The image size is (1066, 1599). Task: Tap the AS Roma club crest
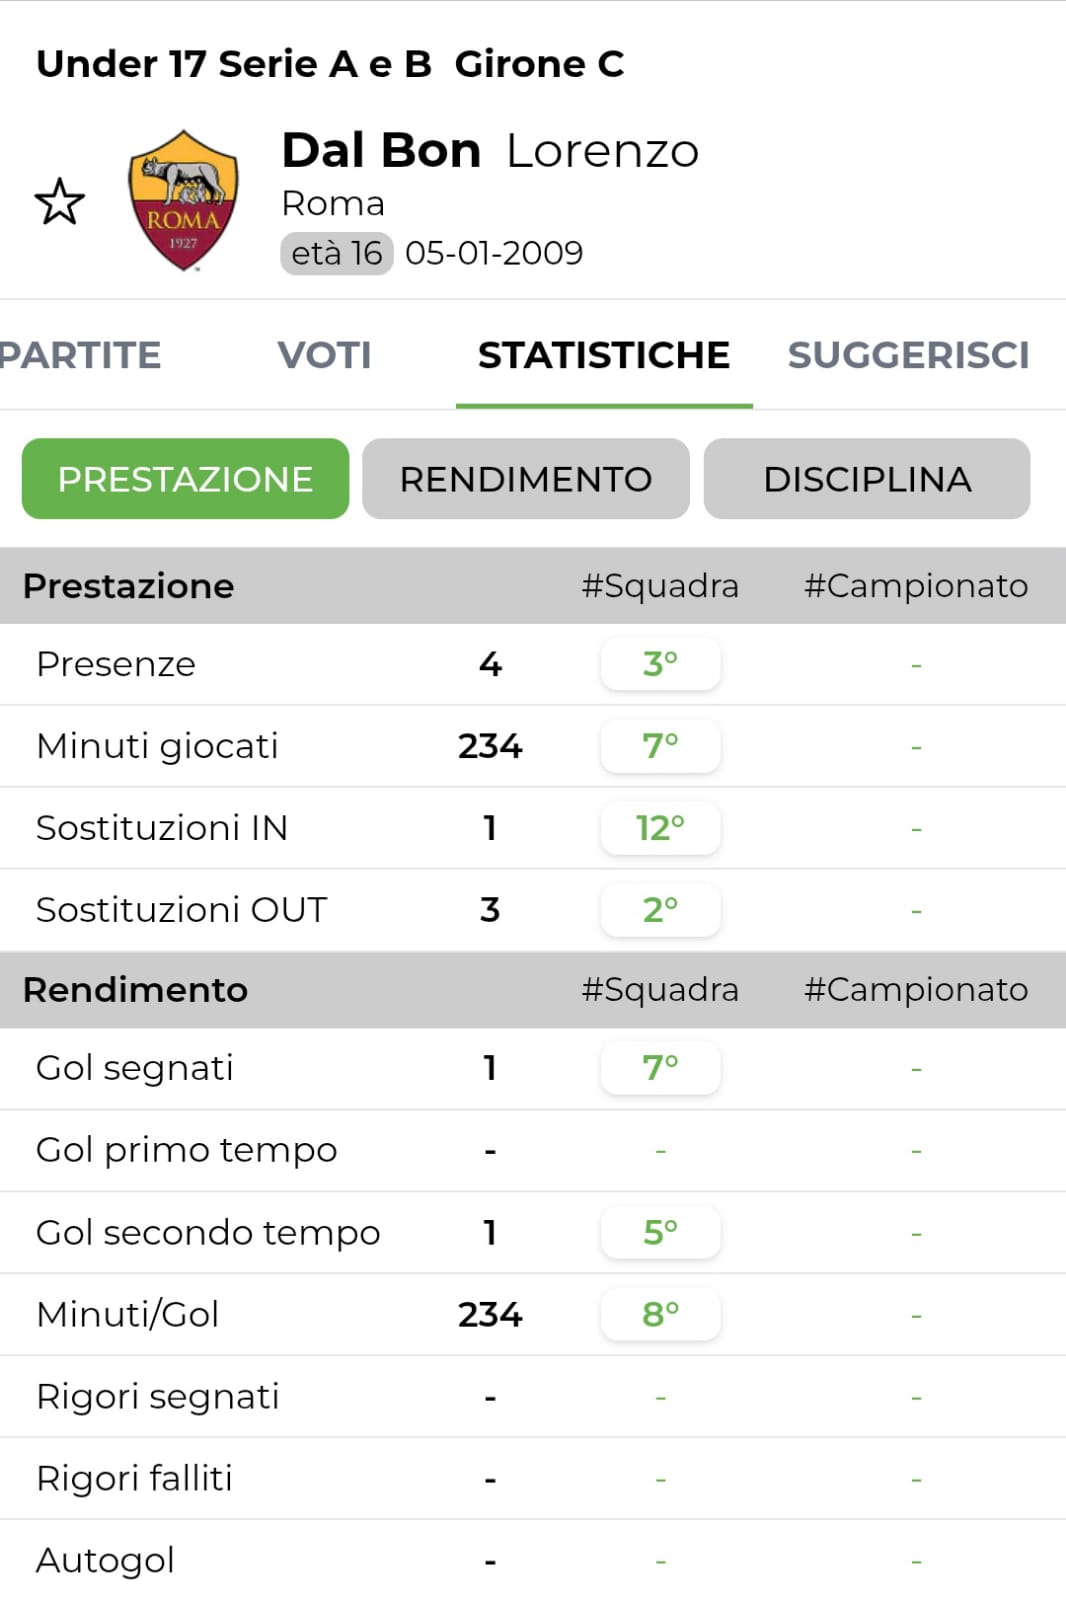[x=183, y=200]
